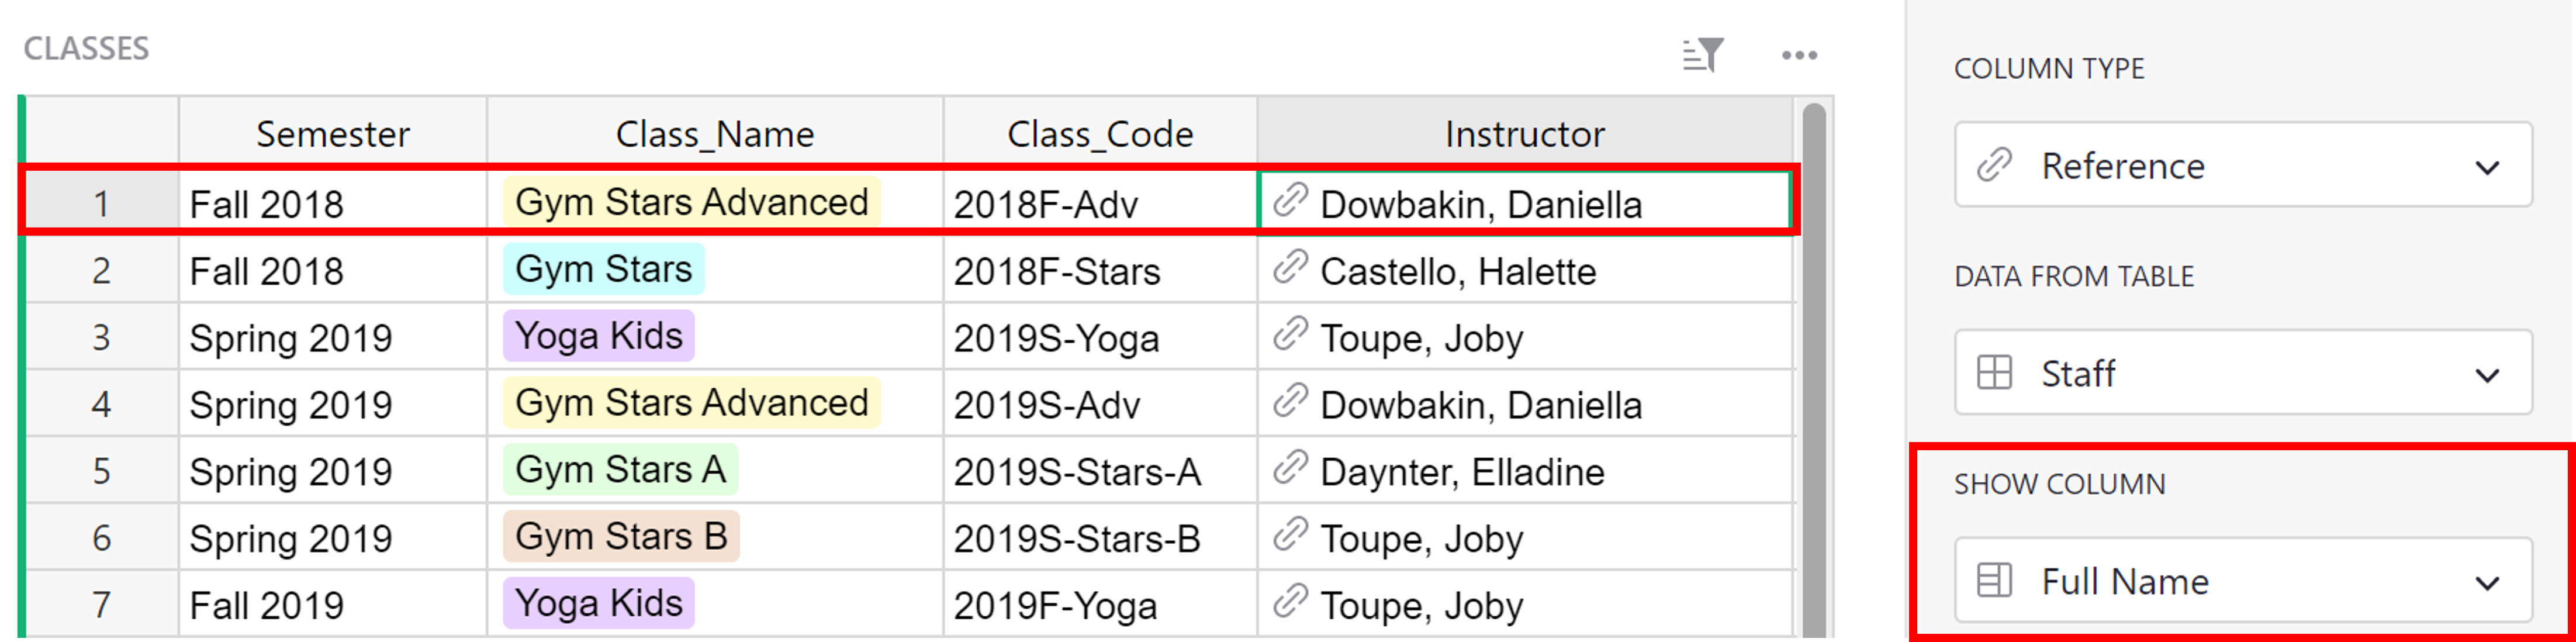Open the more options menu
This screenshot has height=642, width=2576.
pos(1797,56)
